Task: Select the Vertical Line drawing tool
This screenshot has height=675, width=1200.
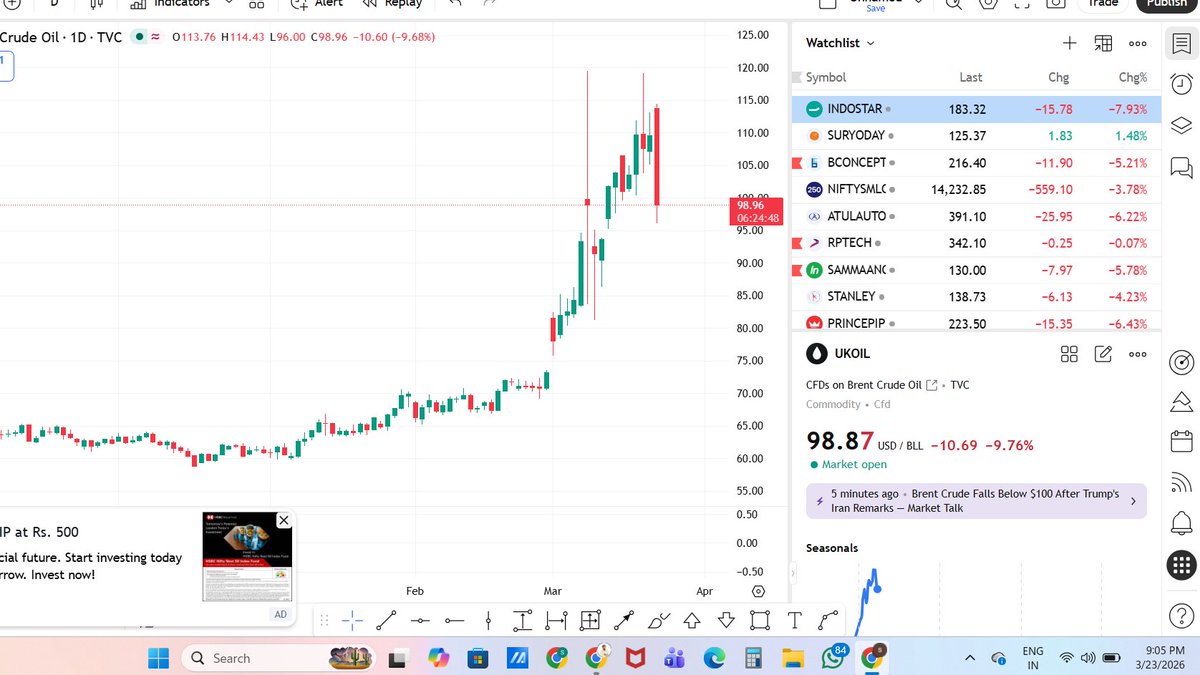Action: 488,620
